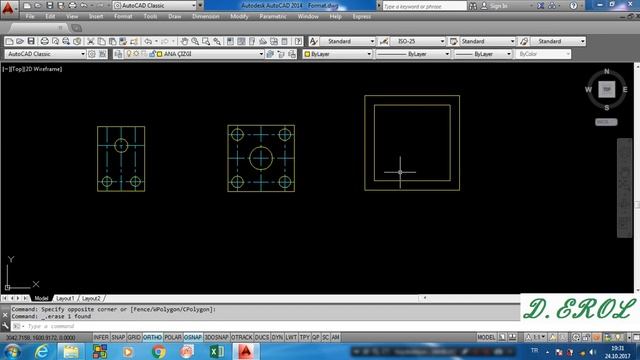Screen dimensions: 640x360
Task: Click the Plot (print) icon
Action: [44, 41]
